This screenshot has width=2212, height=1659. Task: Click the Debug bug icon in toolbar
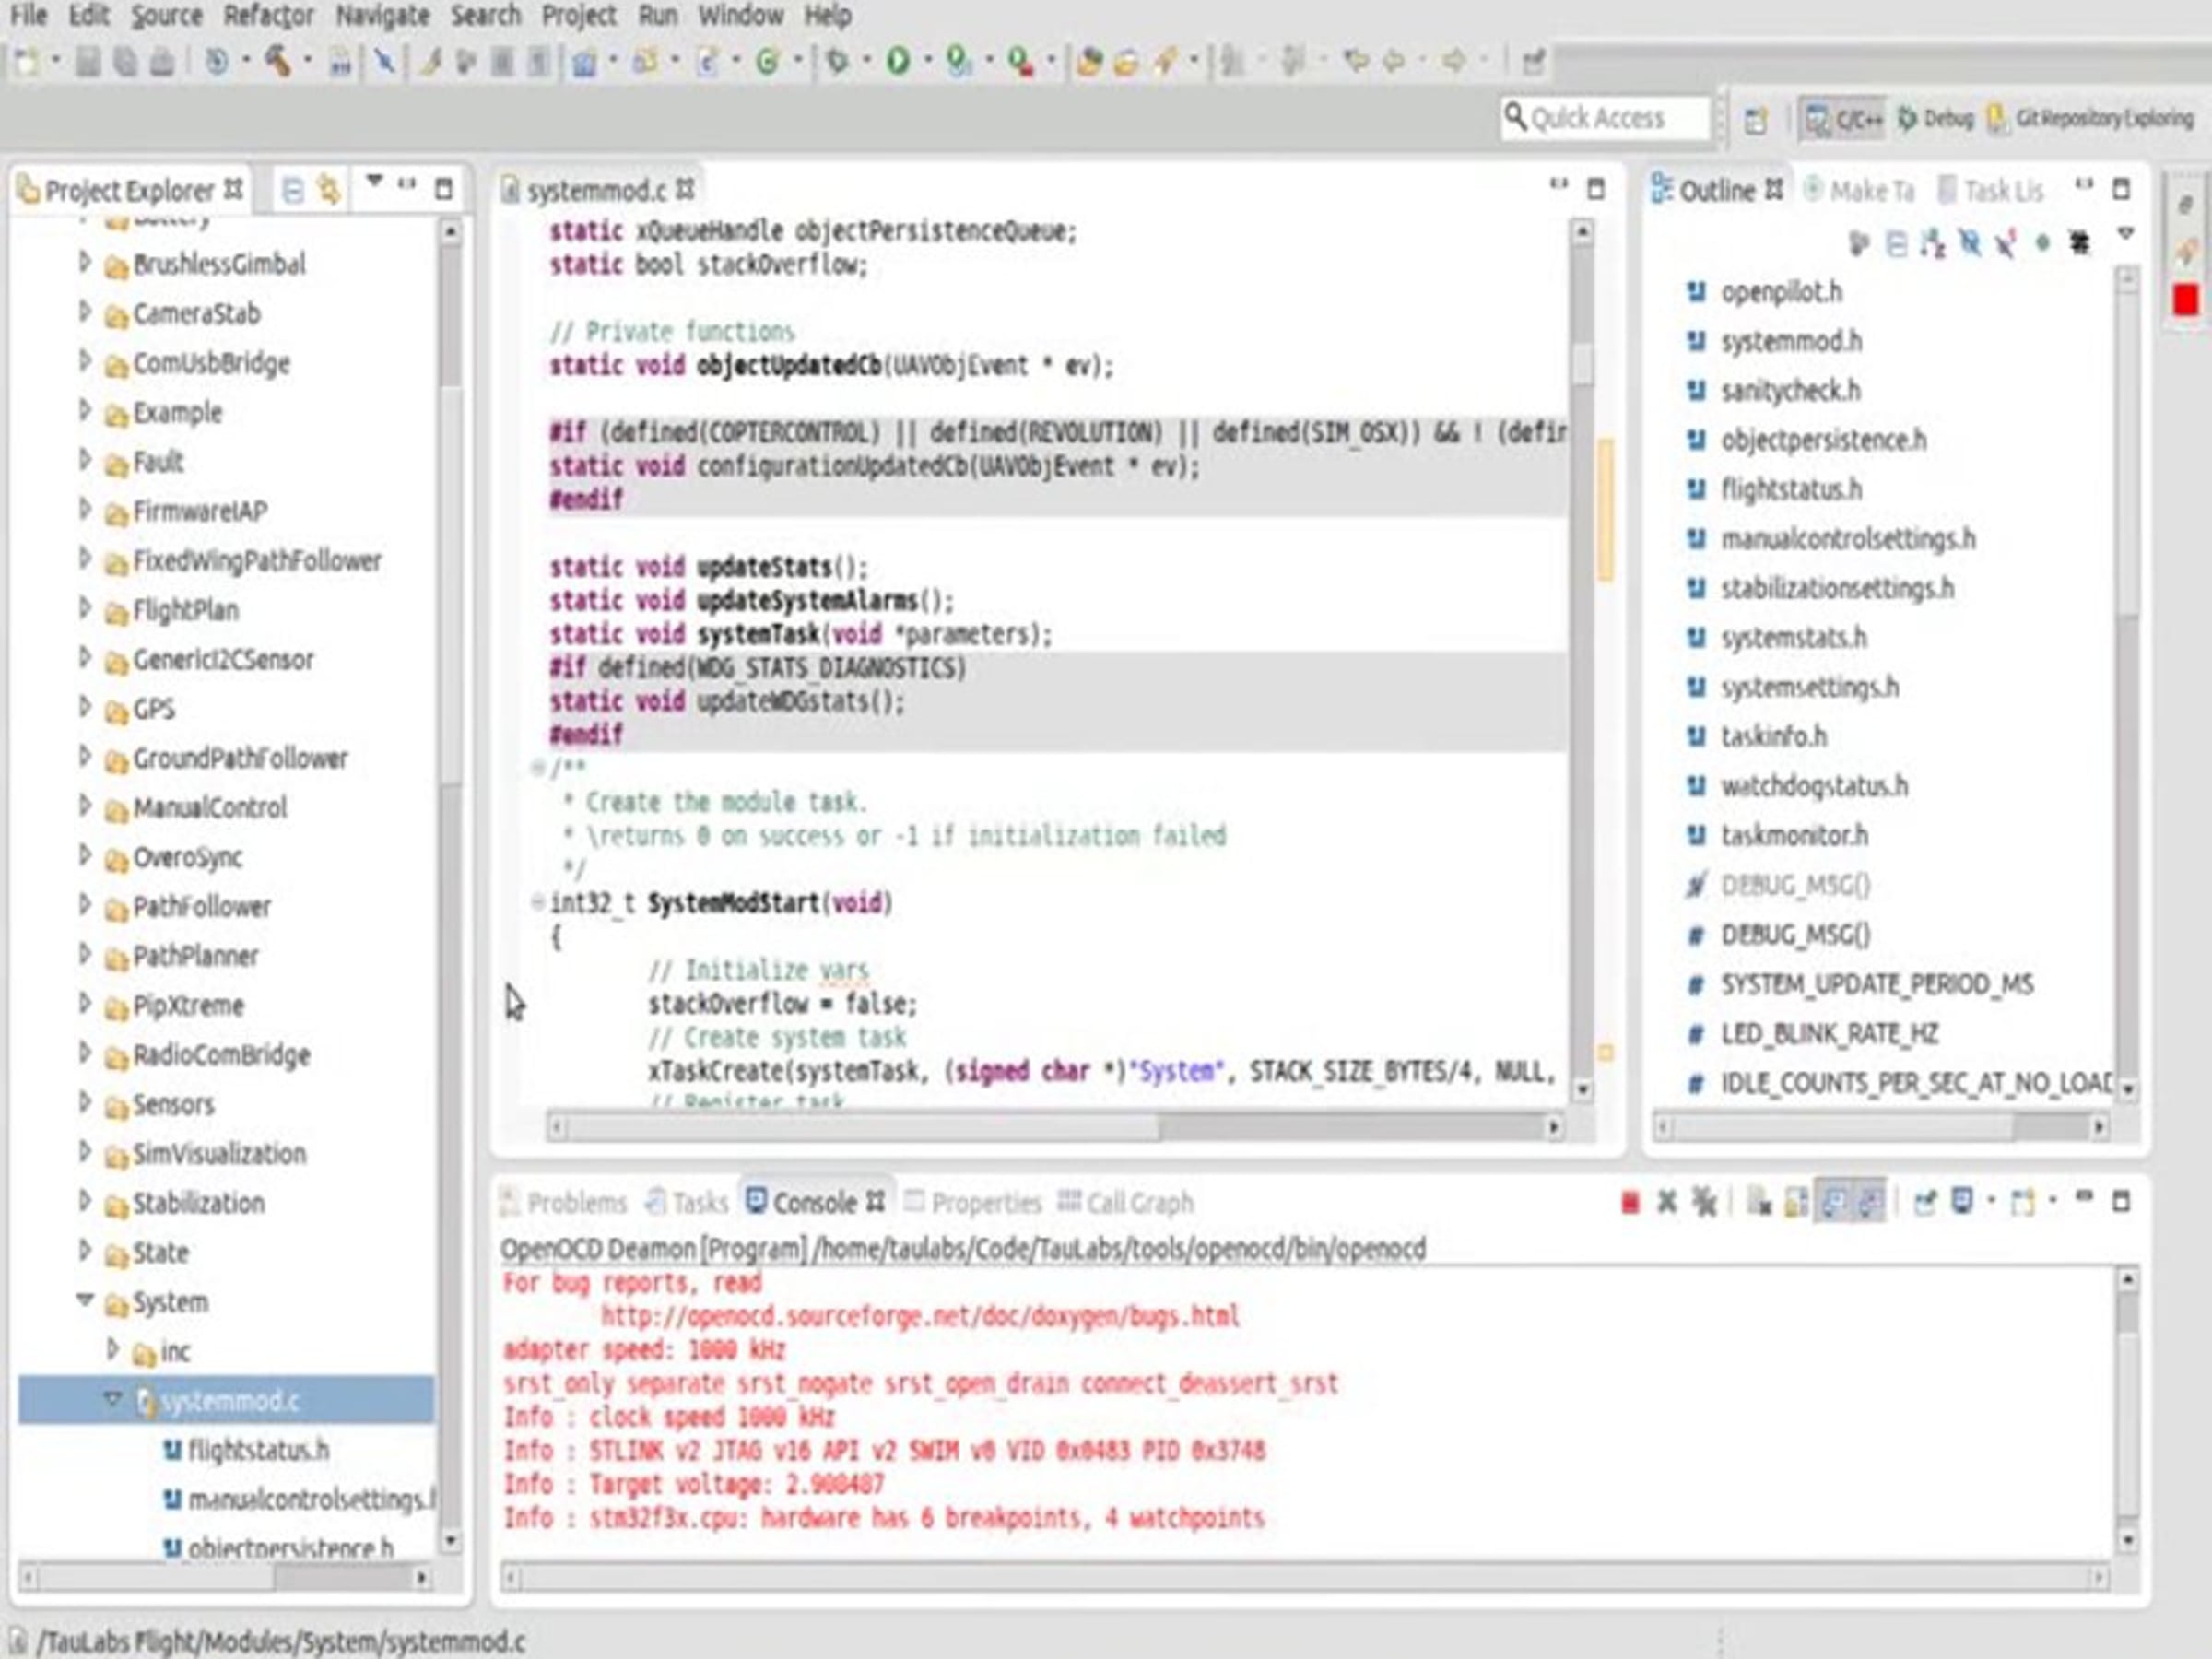tap(837, 62)
